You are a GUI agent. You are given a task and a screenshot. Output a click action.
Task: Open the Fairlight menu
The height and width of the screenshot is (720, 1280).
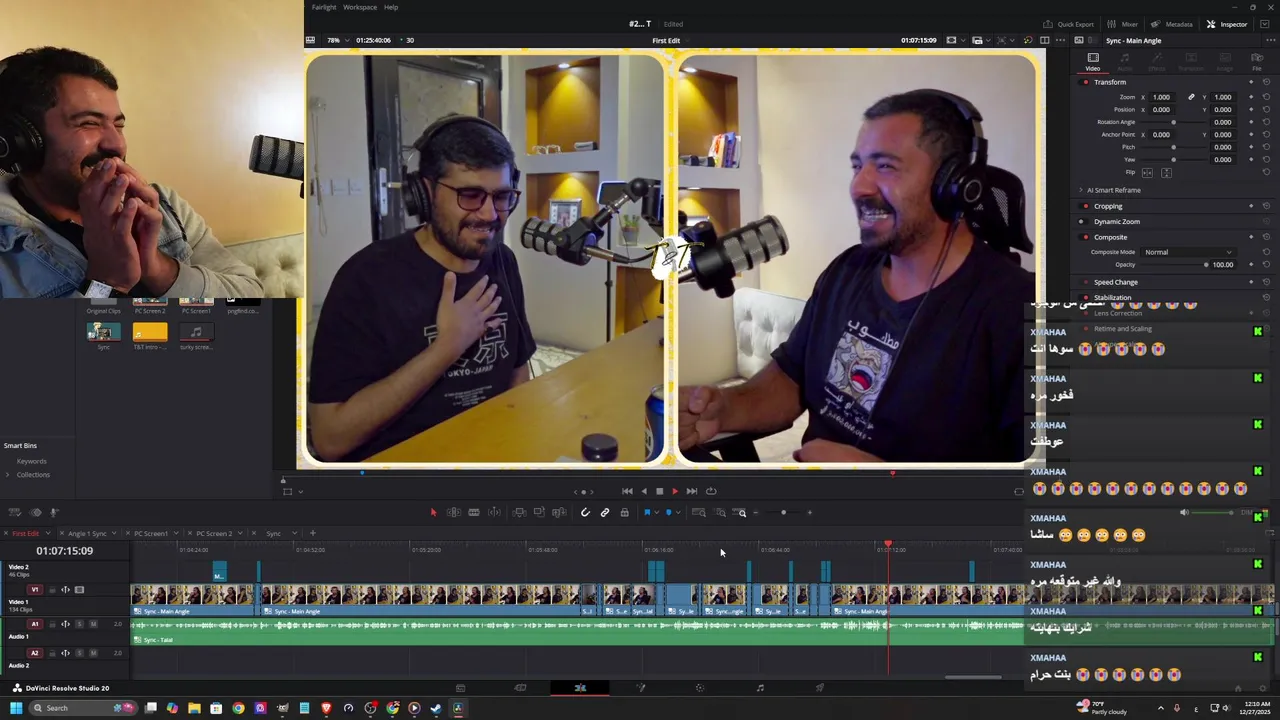pyautogui.click(x=323, y=7)
